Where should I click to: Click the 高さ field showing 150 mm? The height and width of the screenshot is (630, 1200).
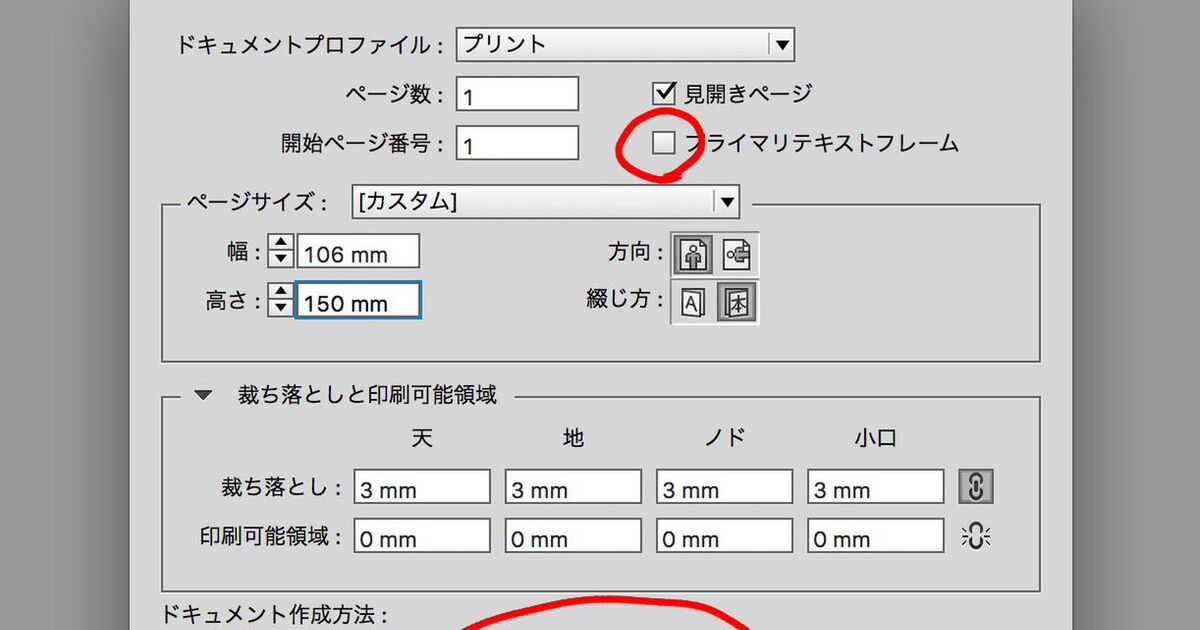click(x=358, y=301)
